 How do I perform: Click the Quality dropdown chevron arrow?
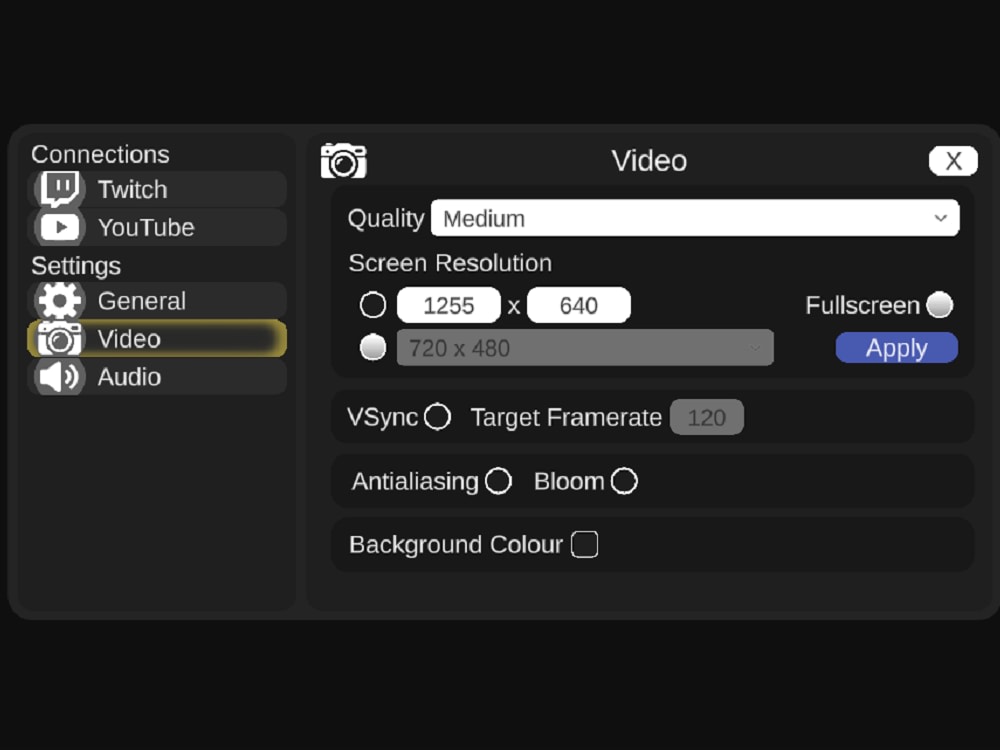tap(941, 218)
